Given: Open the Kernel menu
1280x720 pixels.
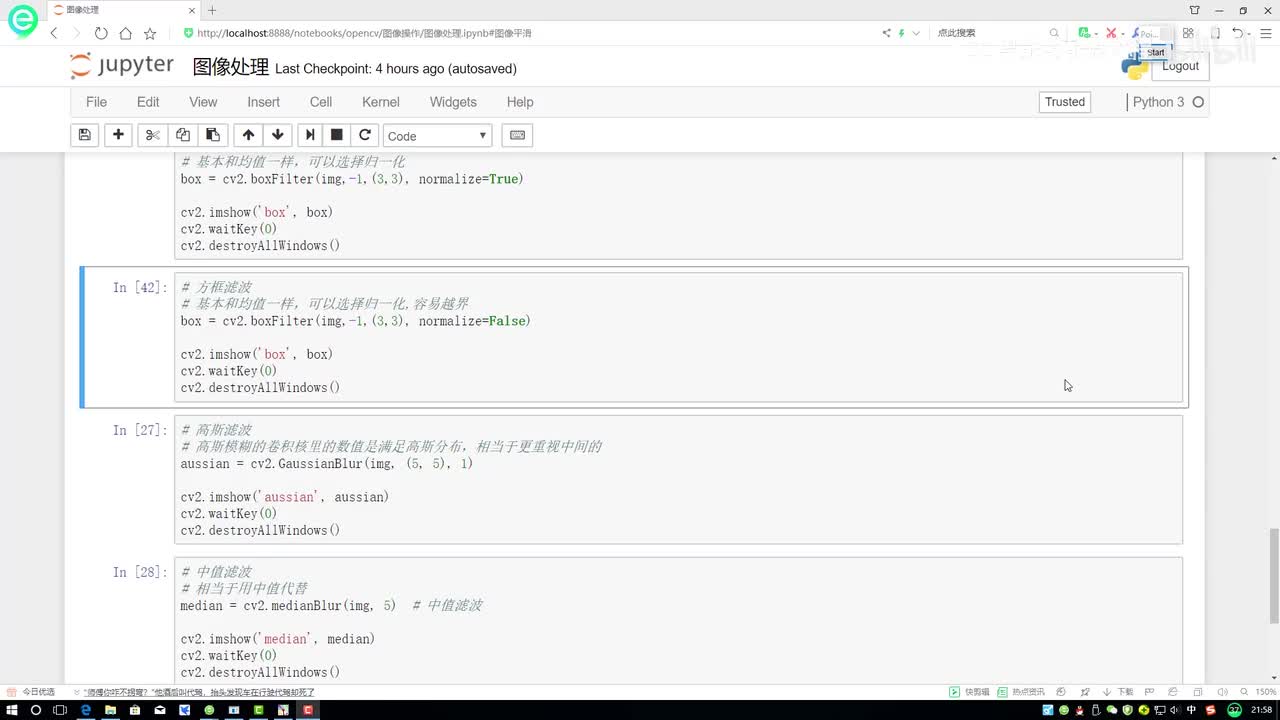Looking at the screenshot, I should pyautogui.click(x=381, y=102).
